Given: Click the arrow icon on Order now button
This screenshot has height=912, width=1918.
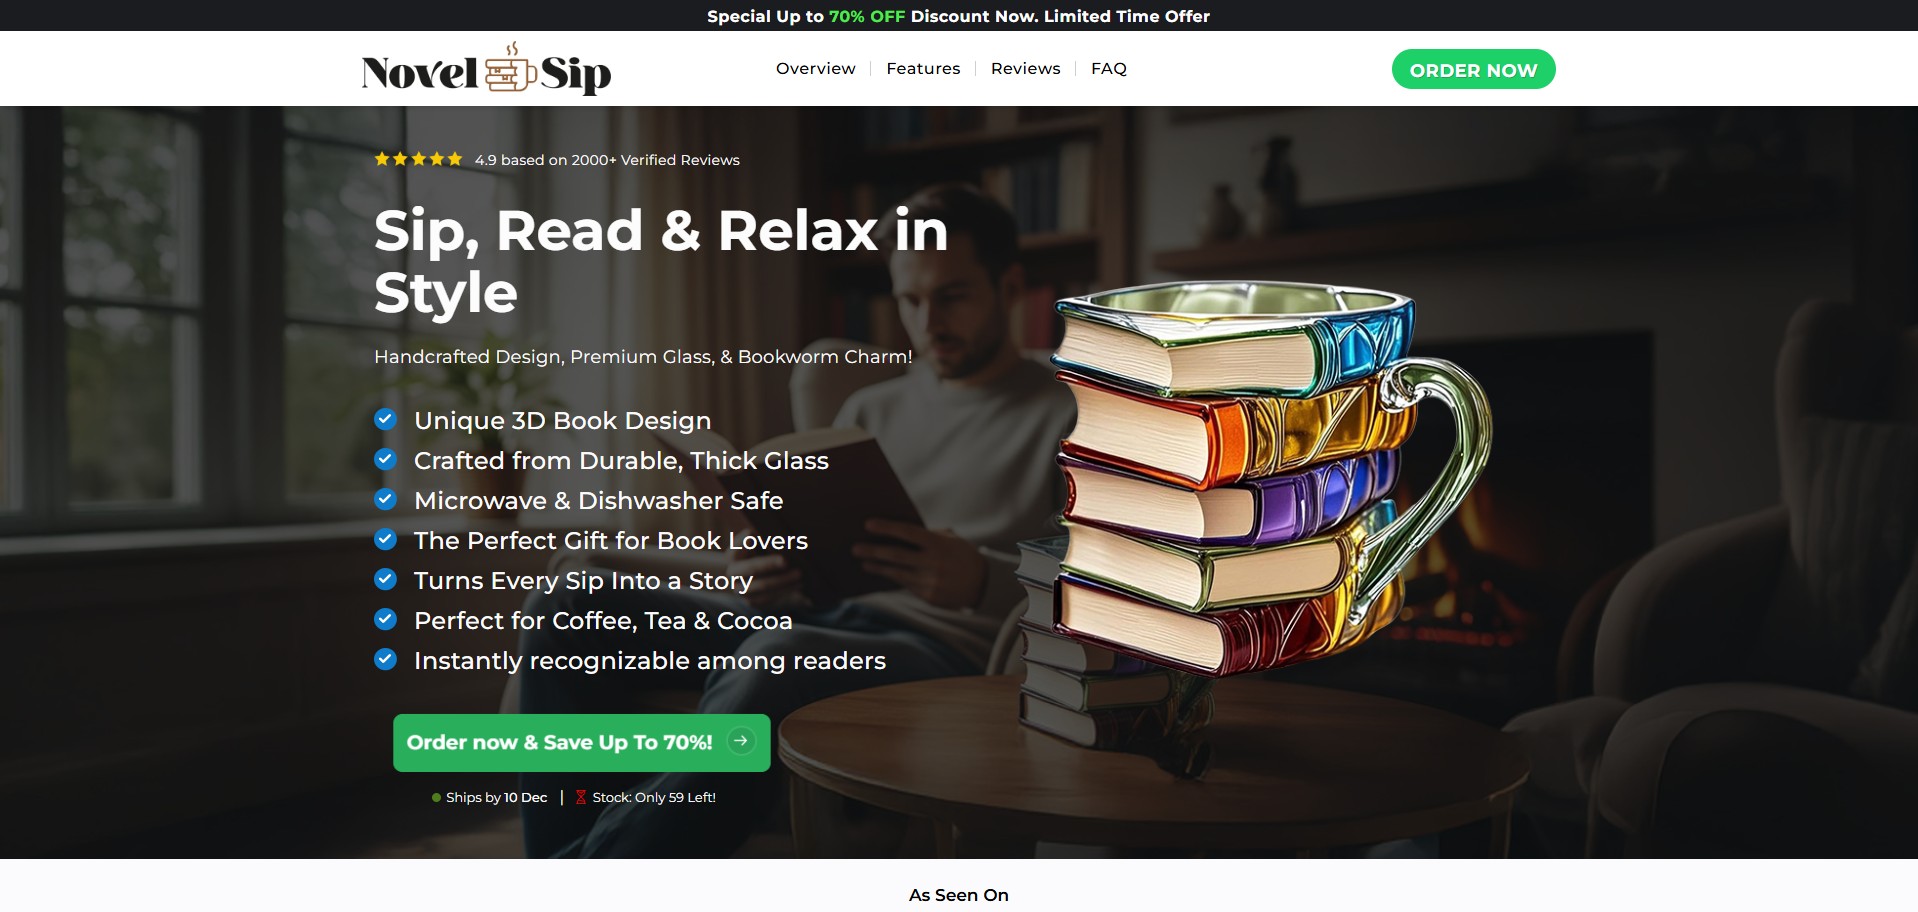Looking at the screenshot, I should coord(741,741).
